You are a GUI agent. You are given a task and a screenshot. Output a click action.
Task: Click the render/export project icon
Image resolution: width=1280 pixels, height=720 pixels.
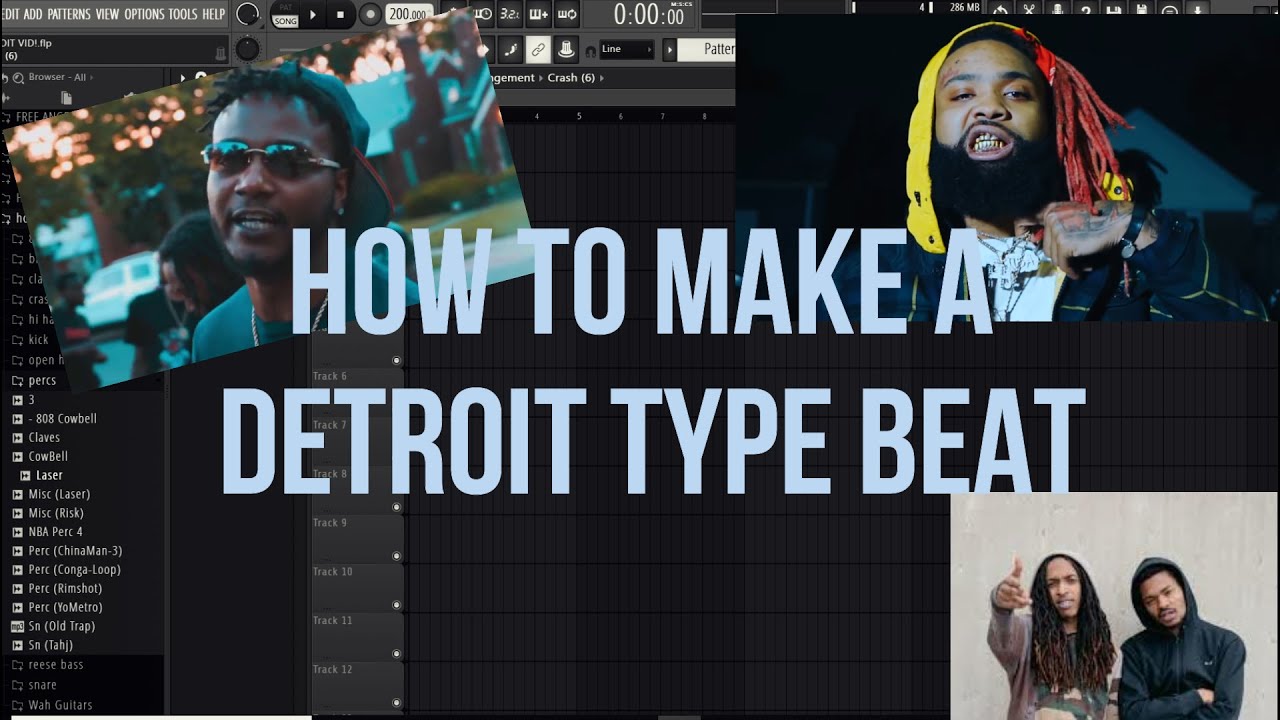[1142, 8]
